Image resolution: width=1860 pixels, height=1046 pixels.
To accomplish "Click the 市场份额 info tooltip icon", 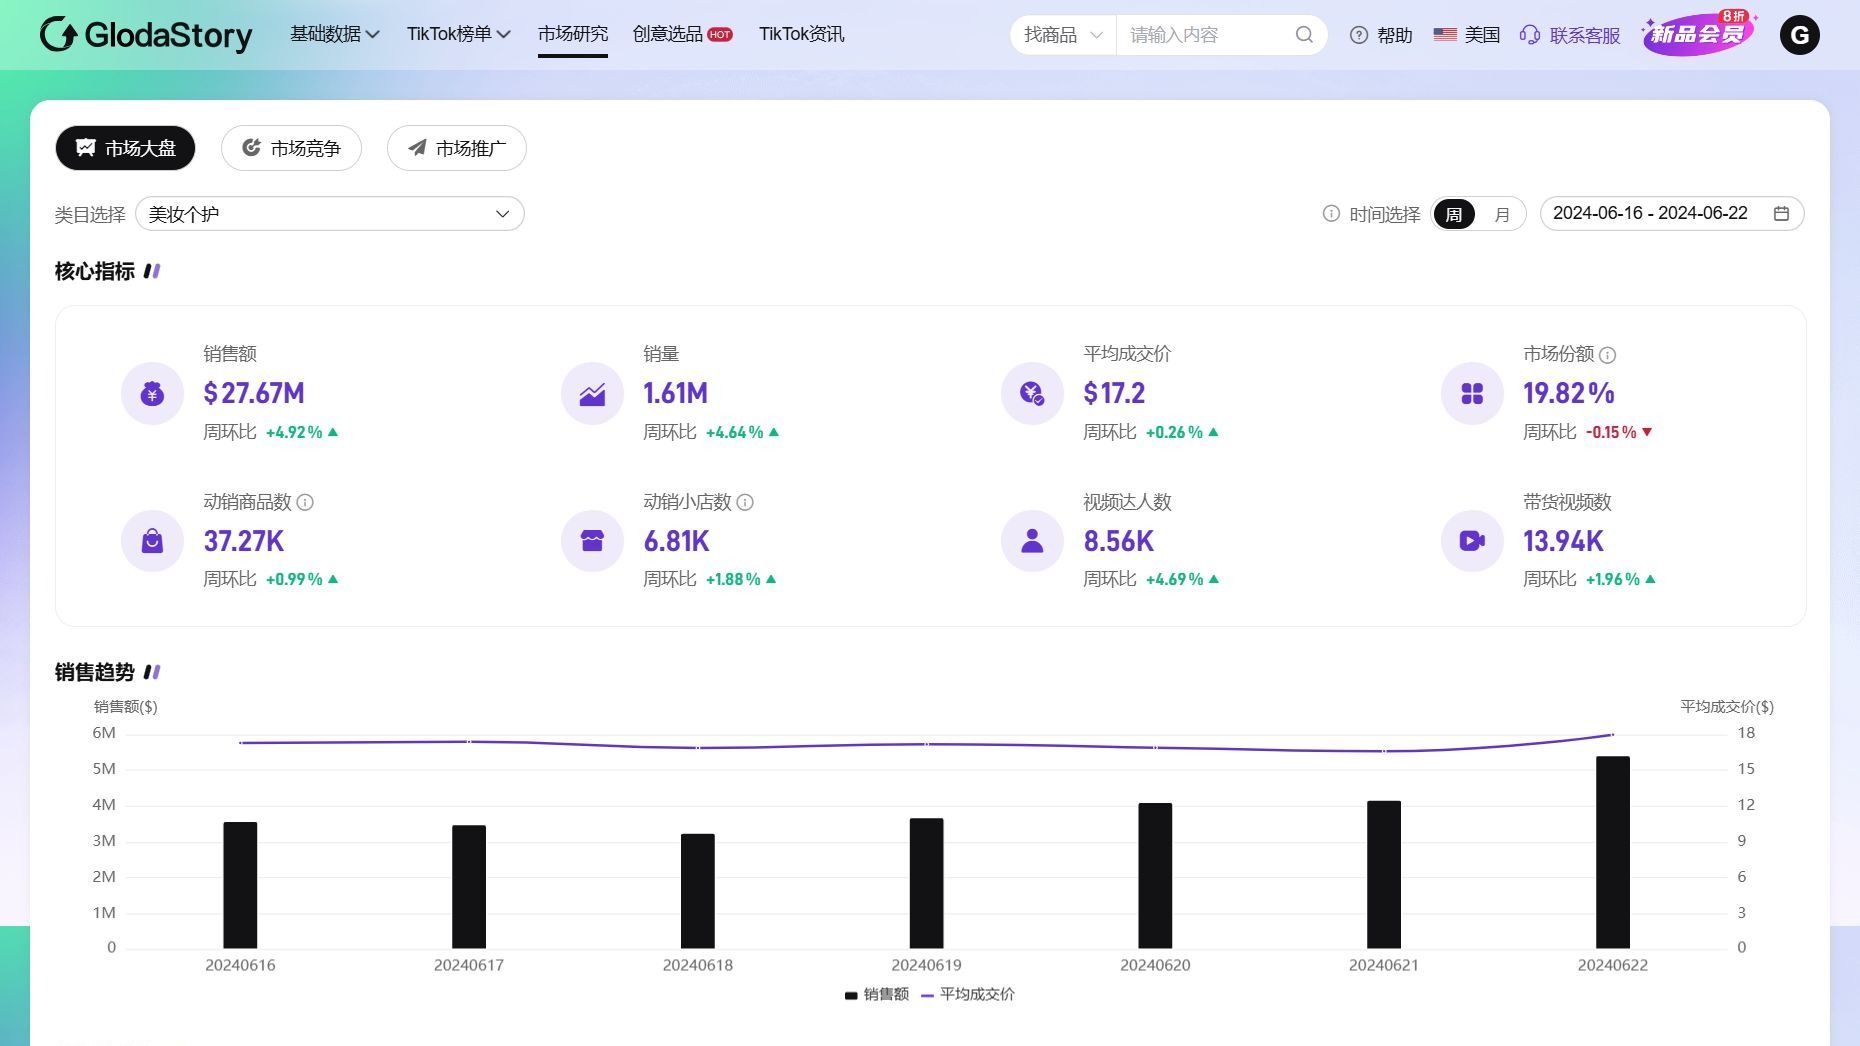I will point(1608,354).
